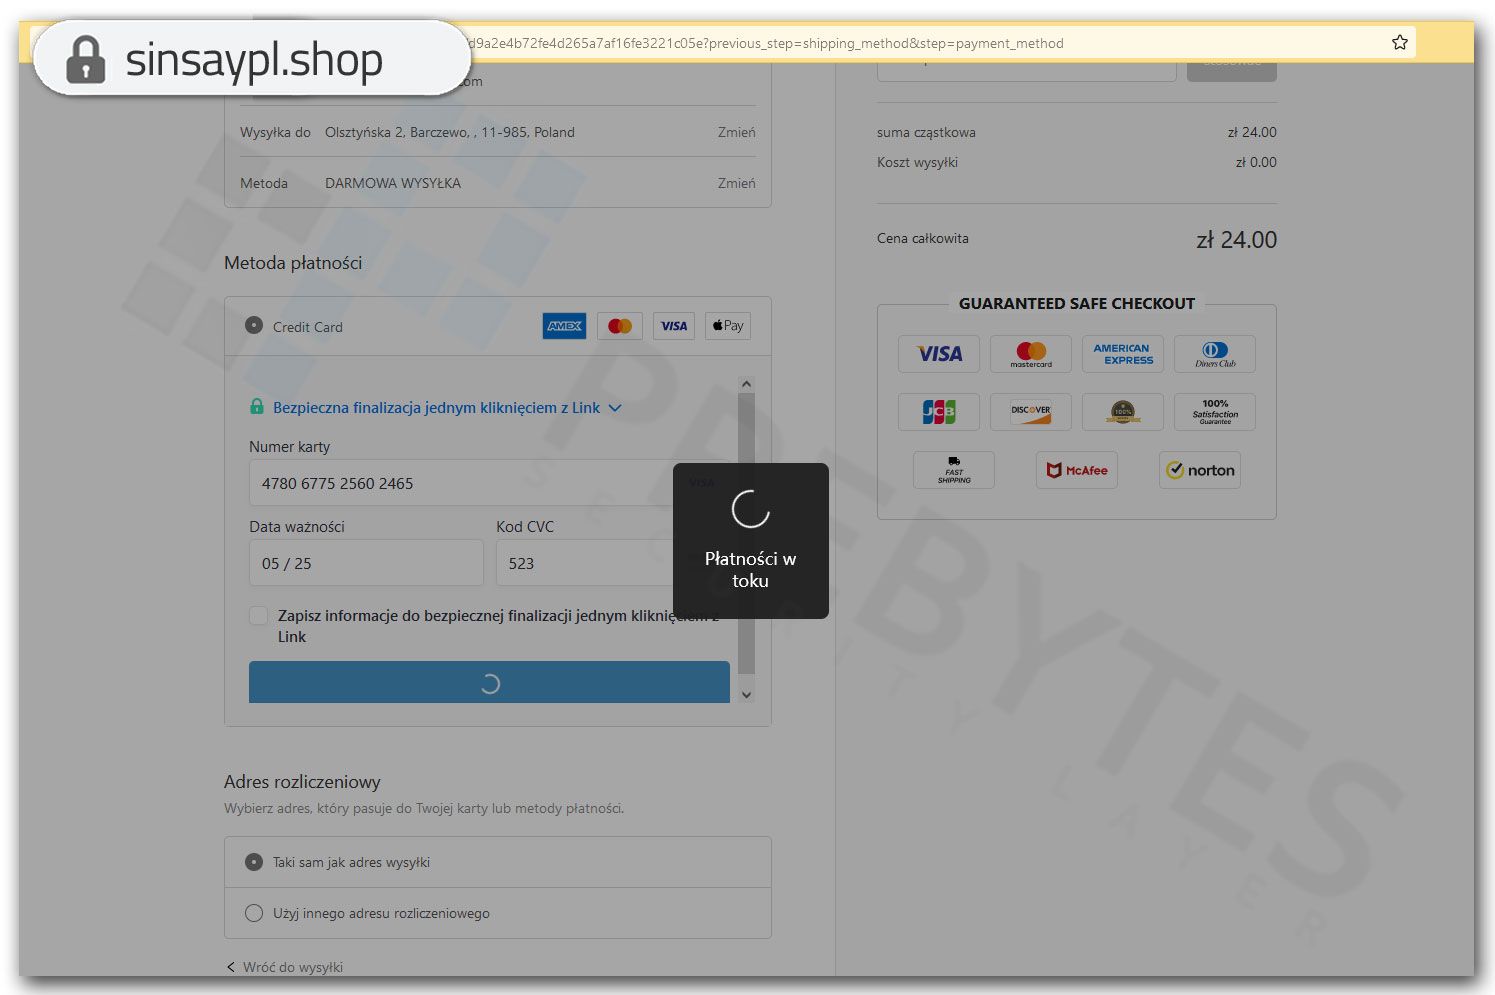Select the Credit Card radio button
The image size is (1495, 995).
coord(254,326)
